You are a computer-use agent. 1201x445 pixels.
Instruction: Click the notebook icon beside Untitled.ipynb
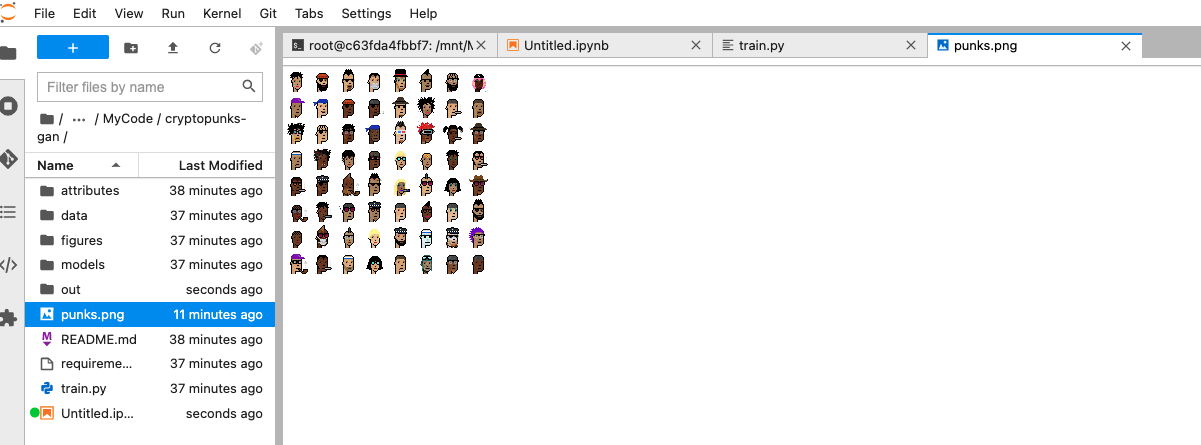46,413
